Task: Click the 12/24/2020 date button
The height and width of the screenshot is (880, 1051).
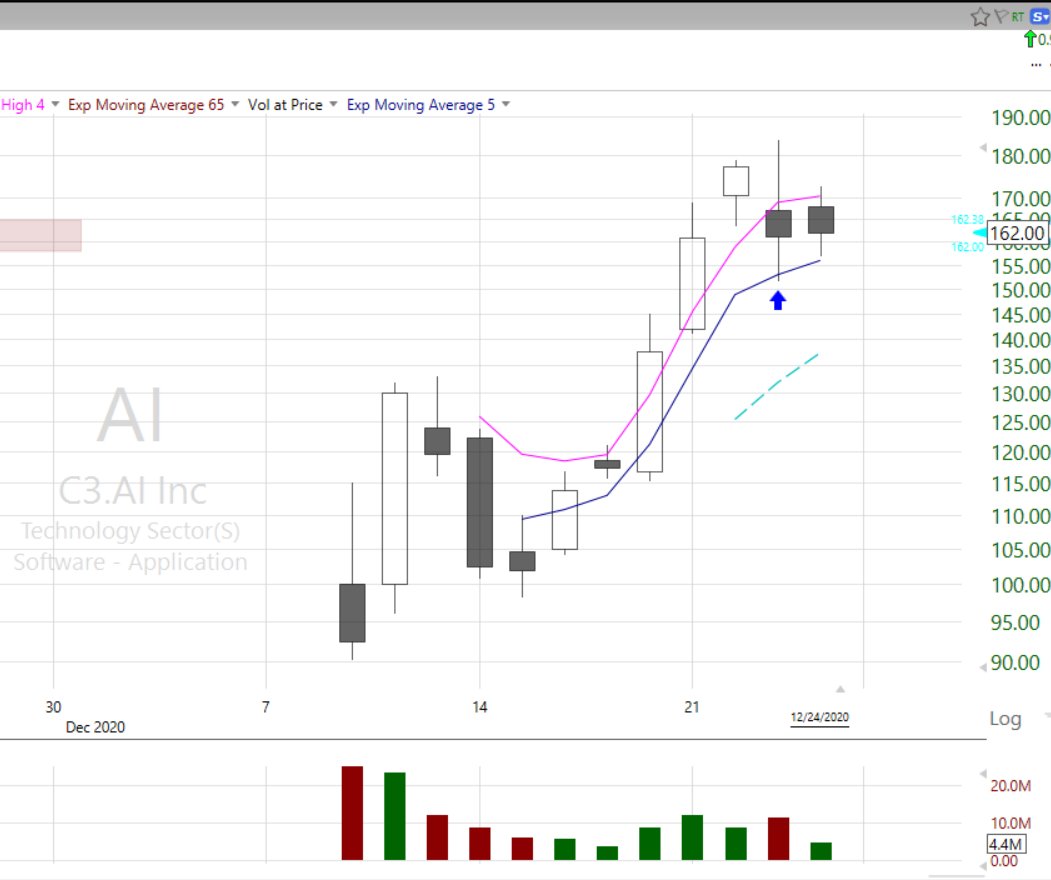Action: click(820, 717)
